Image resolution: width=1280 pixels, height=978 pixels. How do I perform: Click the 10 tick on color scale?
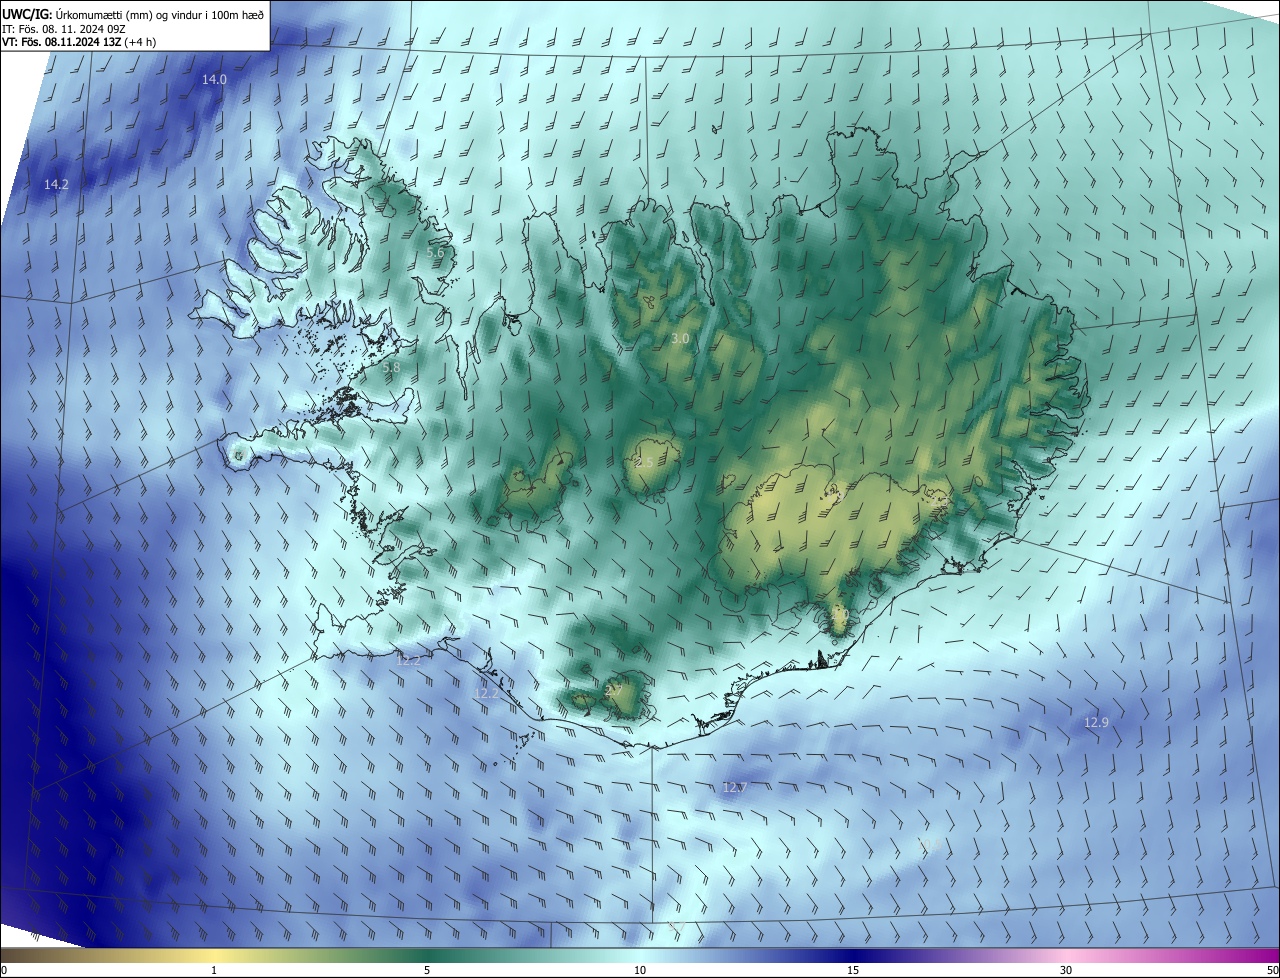[640, 970]
